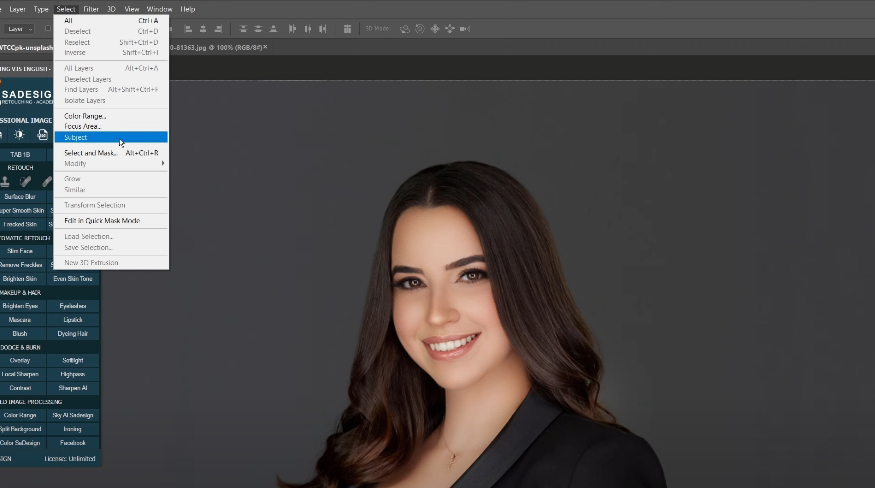Screen dimensions: 875x488
Task: Click Even Skin Tone button
Action: coord(73,279)
